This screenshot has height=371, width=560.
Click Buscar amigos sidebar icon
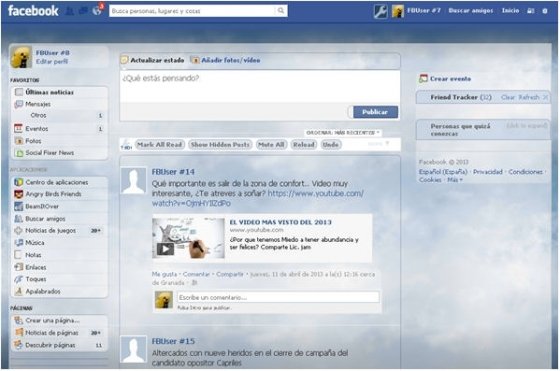(18, 219)
